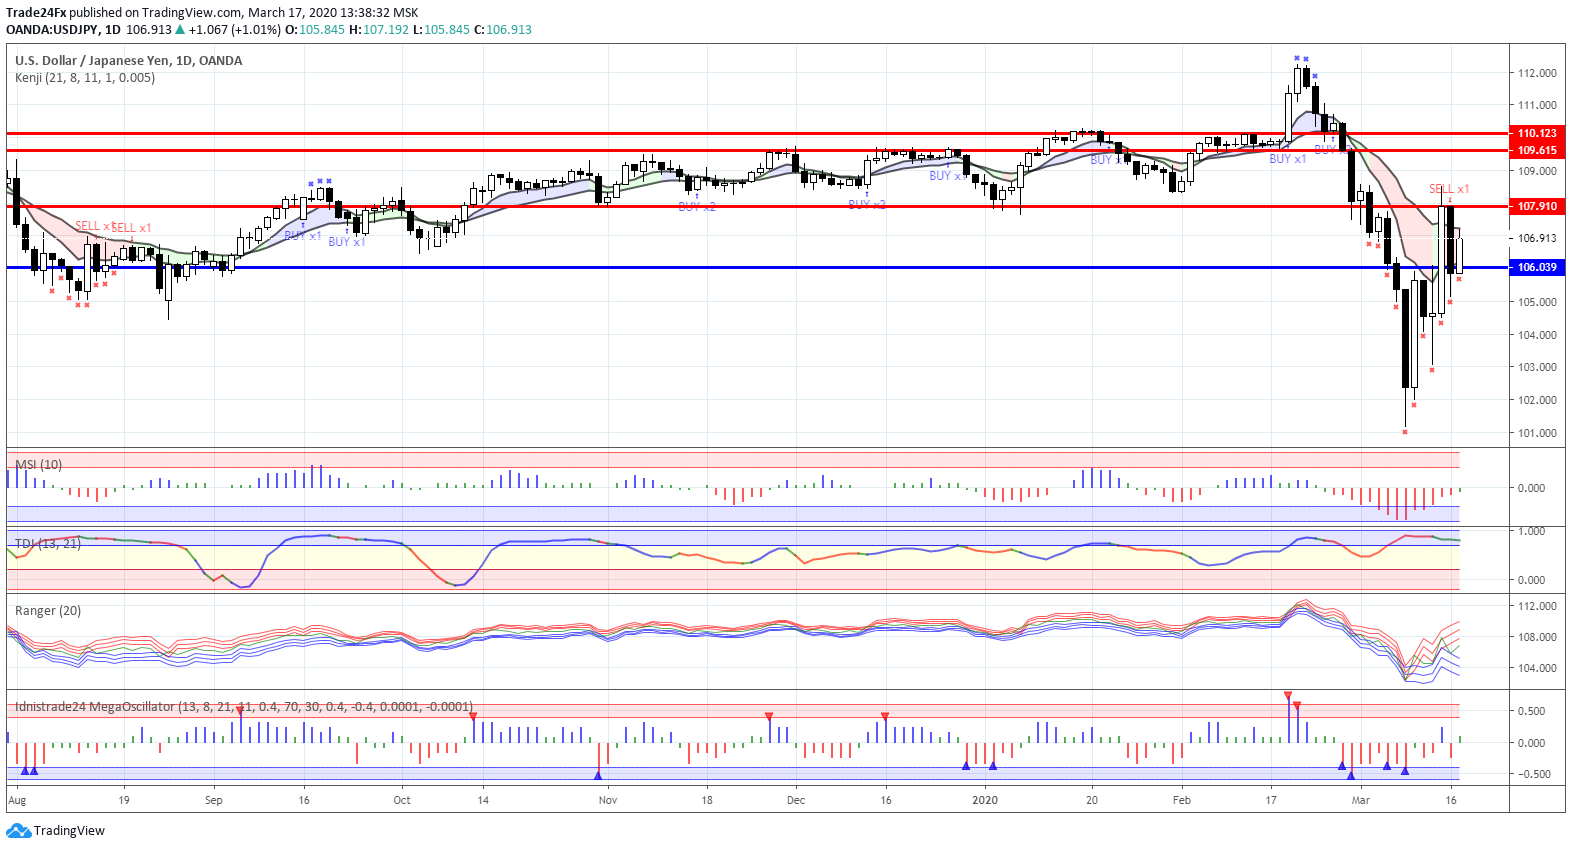Screen dimensions: 1572x849
Task: Click the H:107.192 high value in header
Action: click(379, 30)
